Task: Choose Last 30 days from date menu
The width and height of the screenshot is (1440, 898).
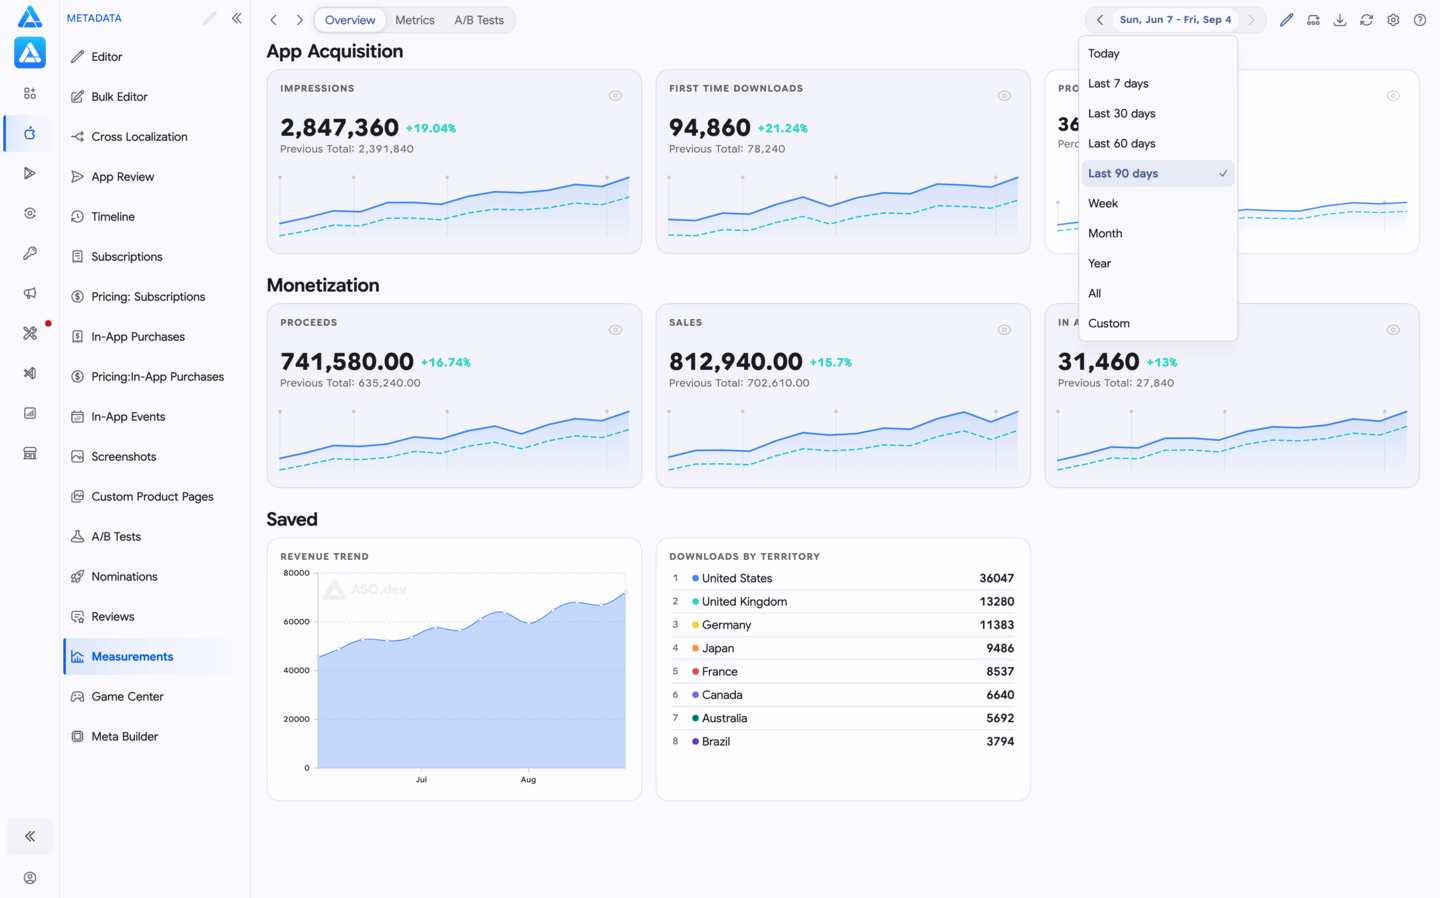Action: pyautogui.click(x=1158, y=114)
